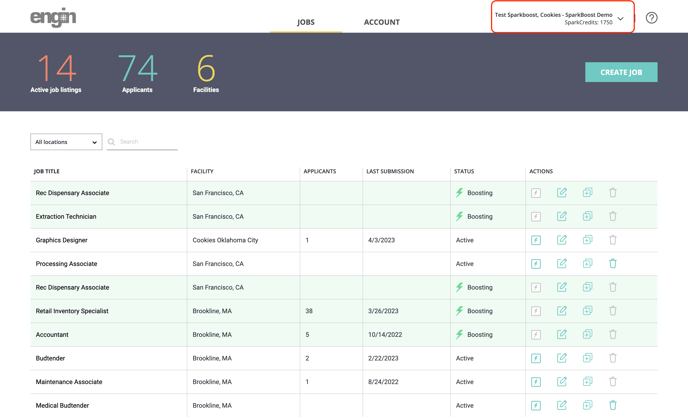Click the boost icon for Graphics Designer

[x=536, y=240]
